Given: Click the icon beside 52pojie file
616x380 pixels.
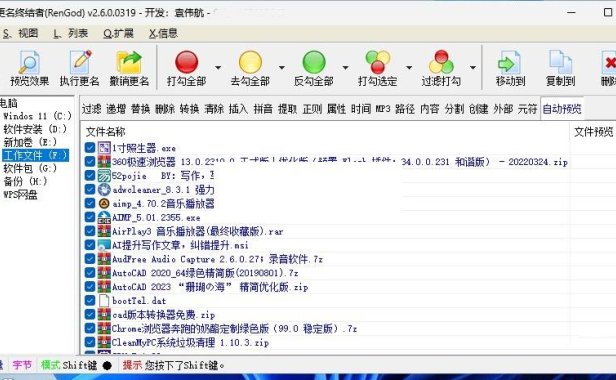Looking at the screenshot, I should click(104, 176).
